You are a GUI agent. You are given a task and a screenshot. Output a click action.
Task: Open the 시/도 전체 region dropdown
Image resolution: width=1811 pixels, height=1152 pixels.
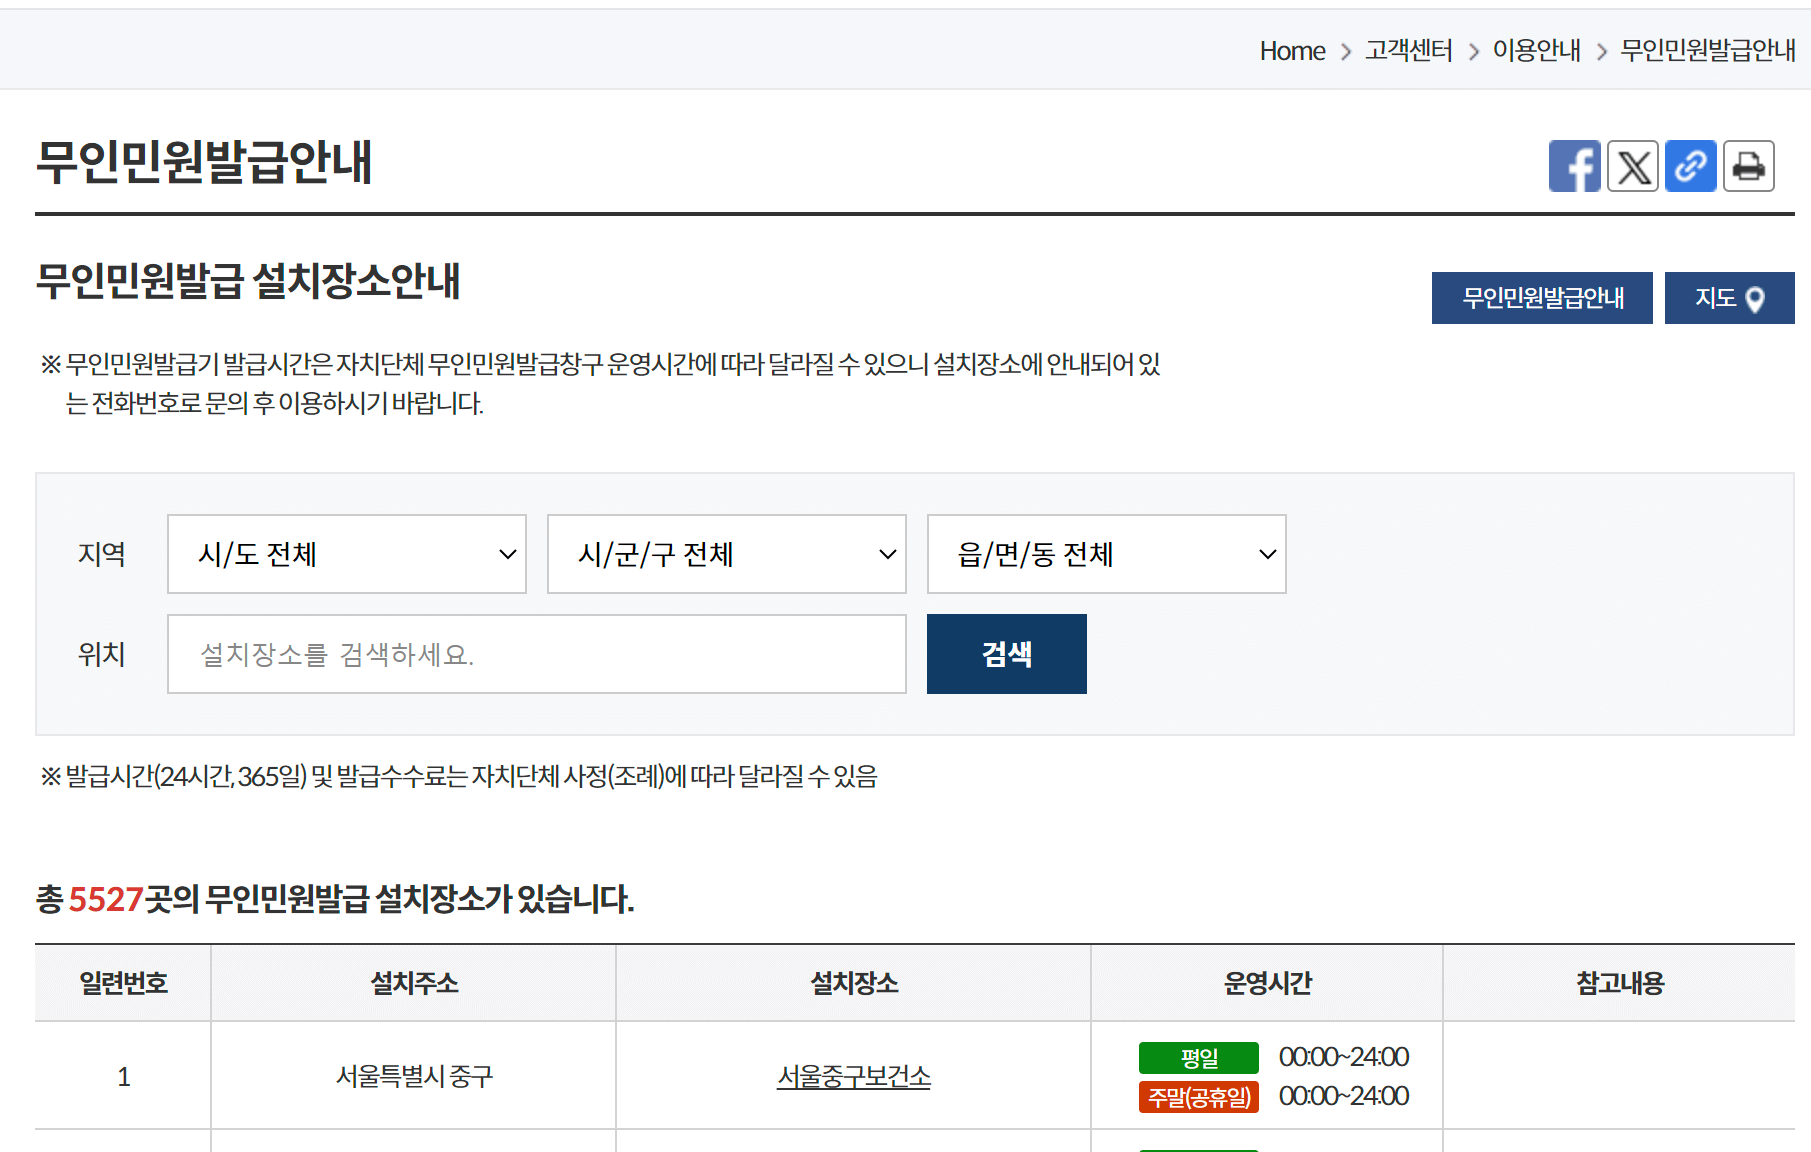pyautogui.click(x=346, y=554)
